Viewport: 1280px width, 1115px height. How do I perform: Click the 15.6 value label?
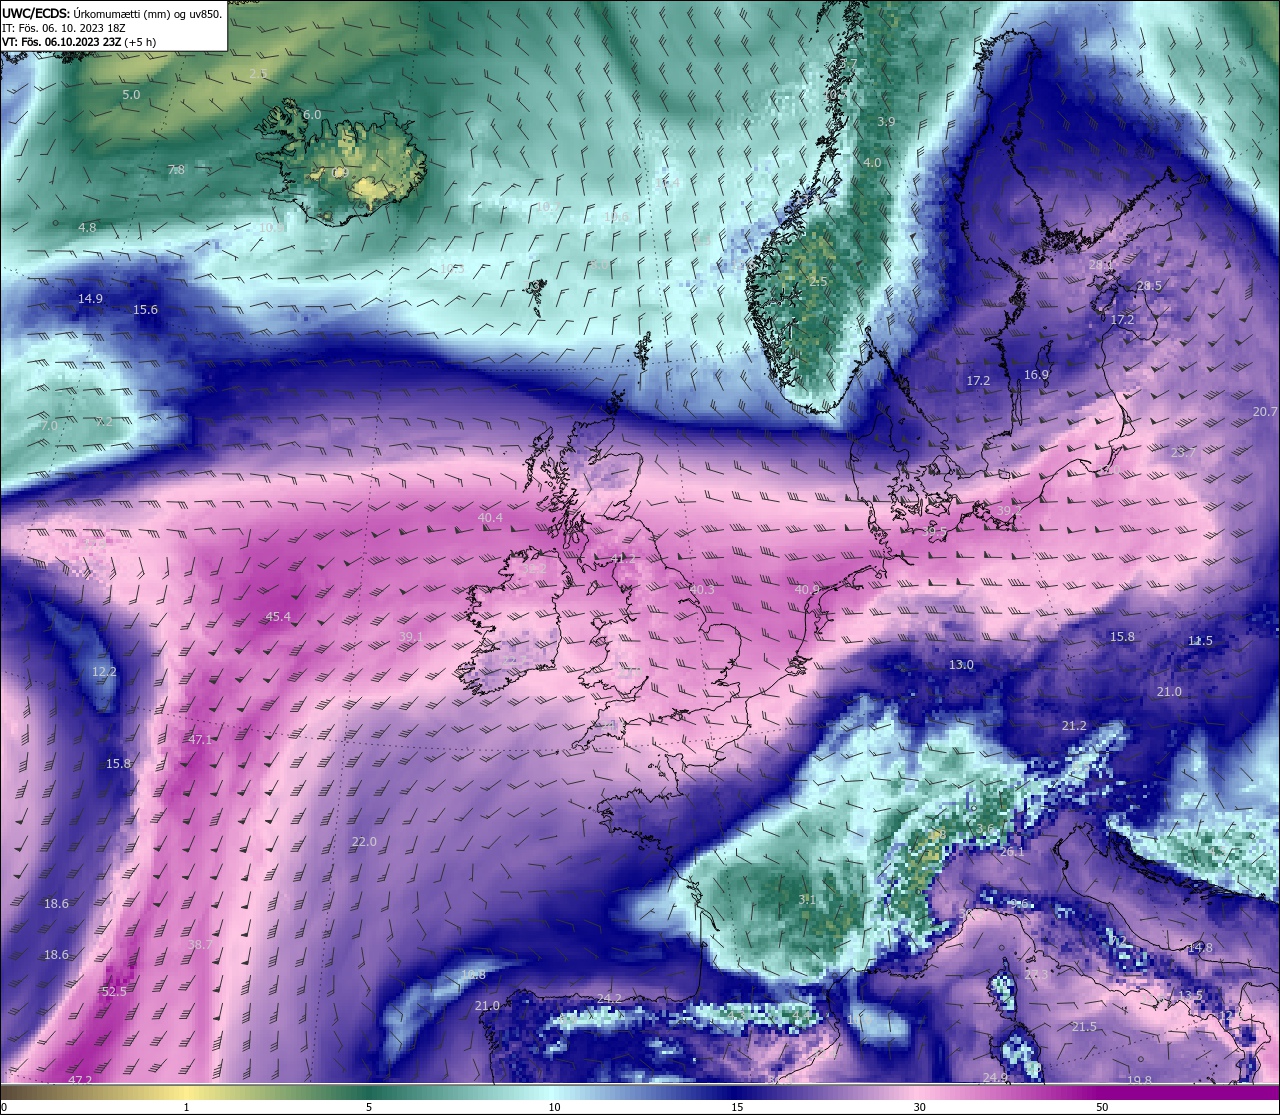[146, 310]
